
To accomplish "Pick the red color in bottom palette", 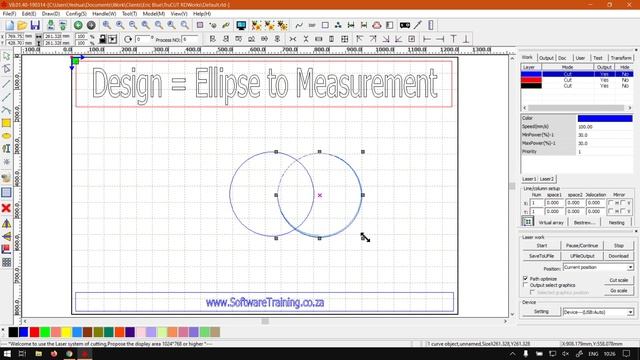I will point(34,332).
